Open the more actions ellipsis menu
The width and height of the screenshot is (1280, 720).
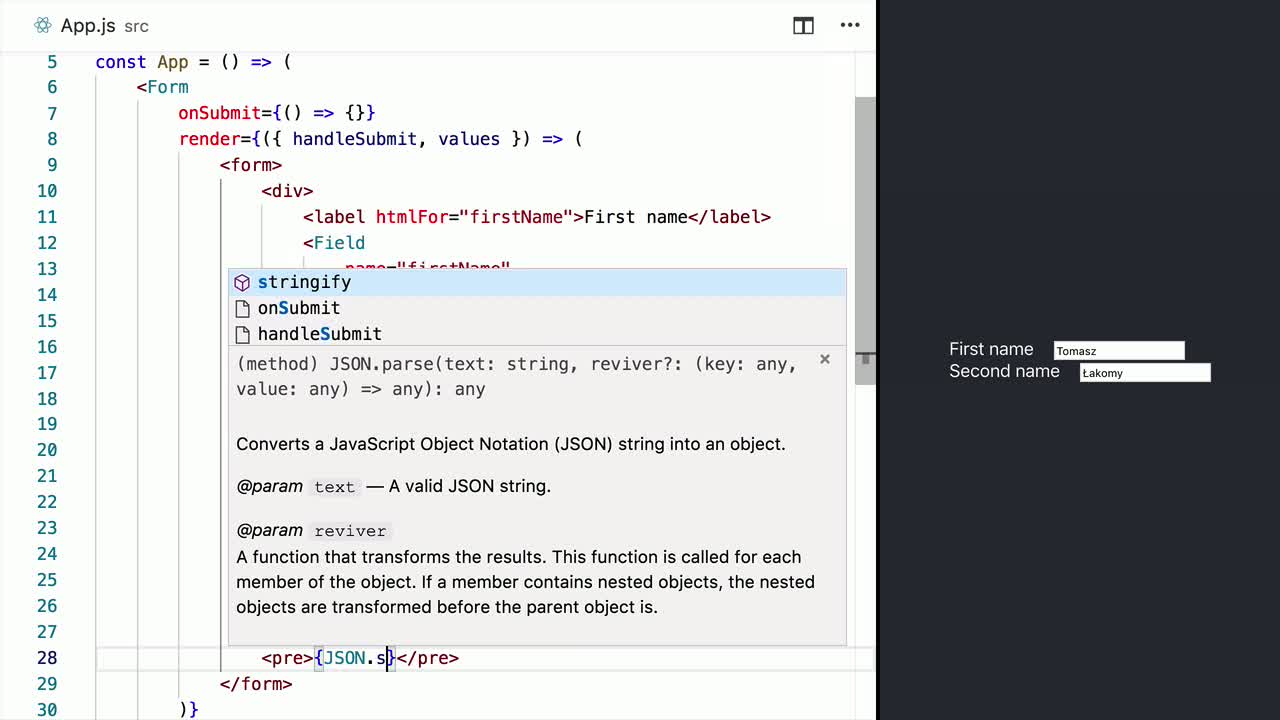coord(849,26)
